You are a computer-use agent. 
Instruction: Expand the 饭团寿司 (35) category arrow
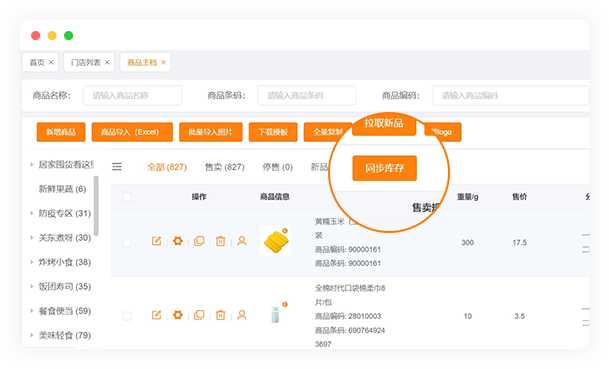[32, 287]
